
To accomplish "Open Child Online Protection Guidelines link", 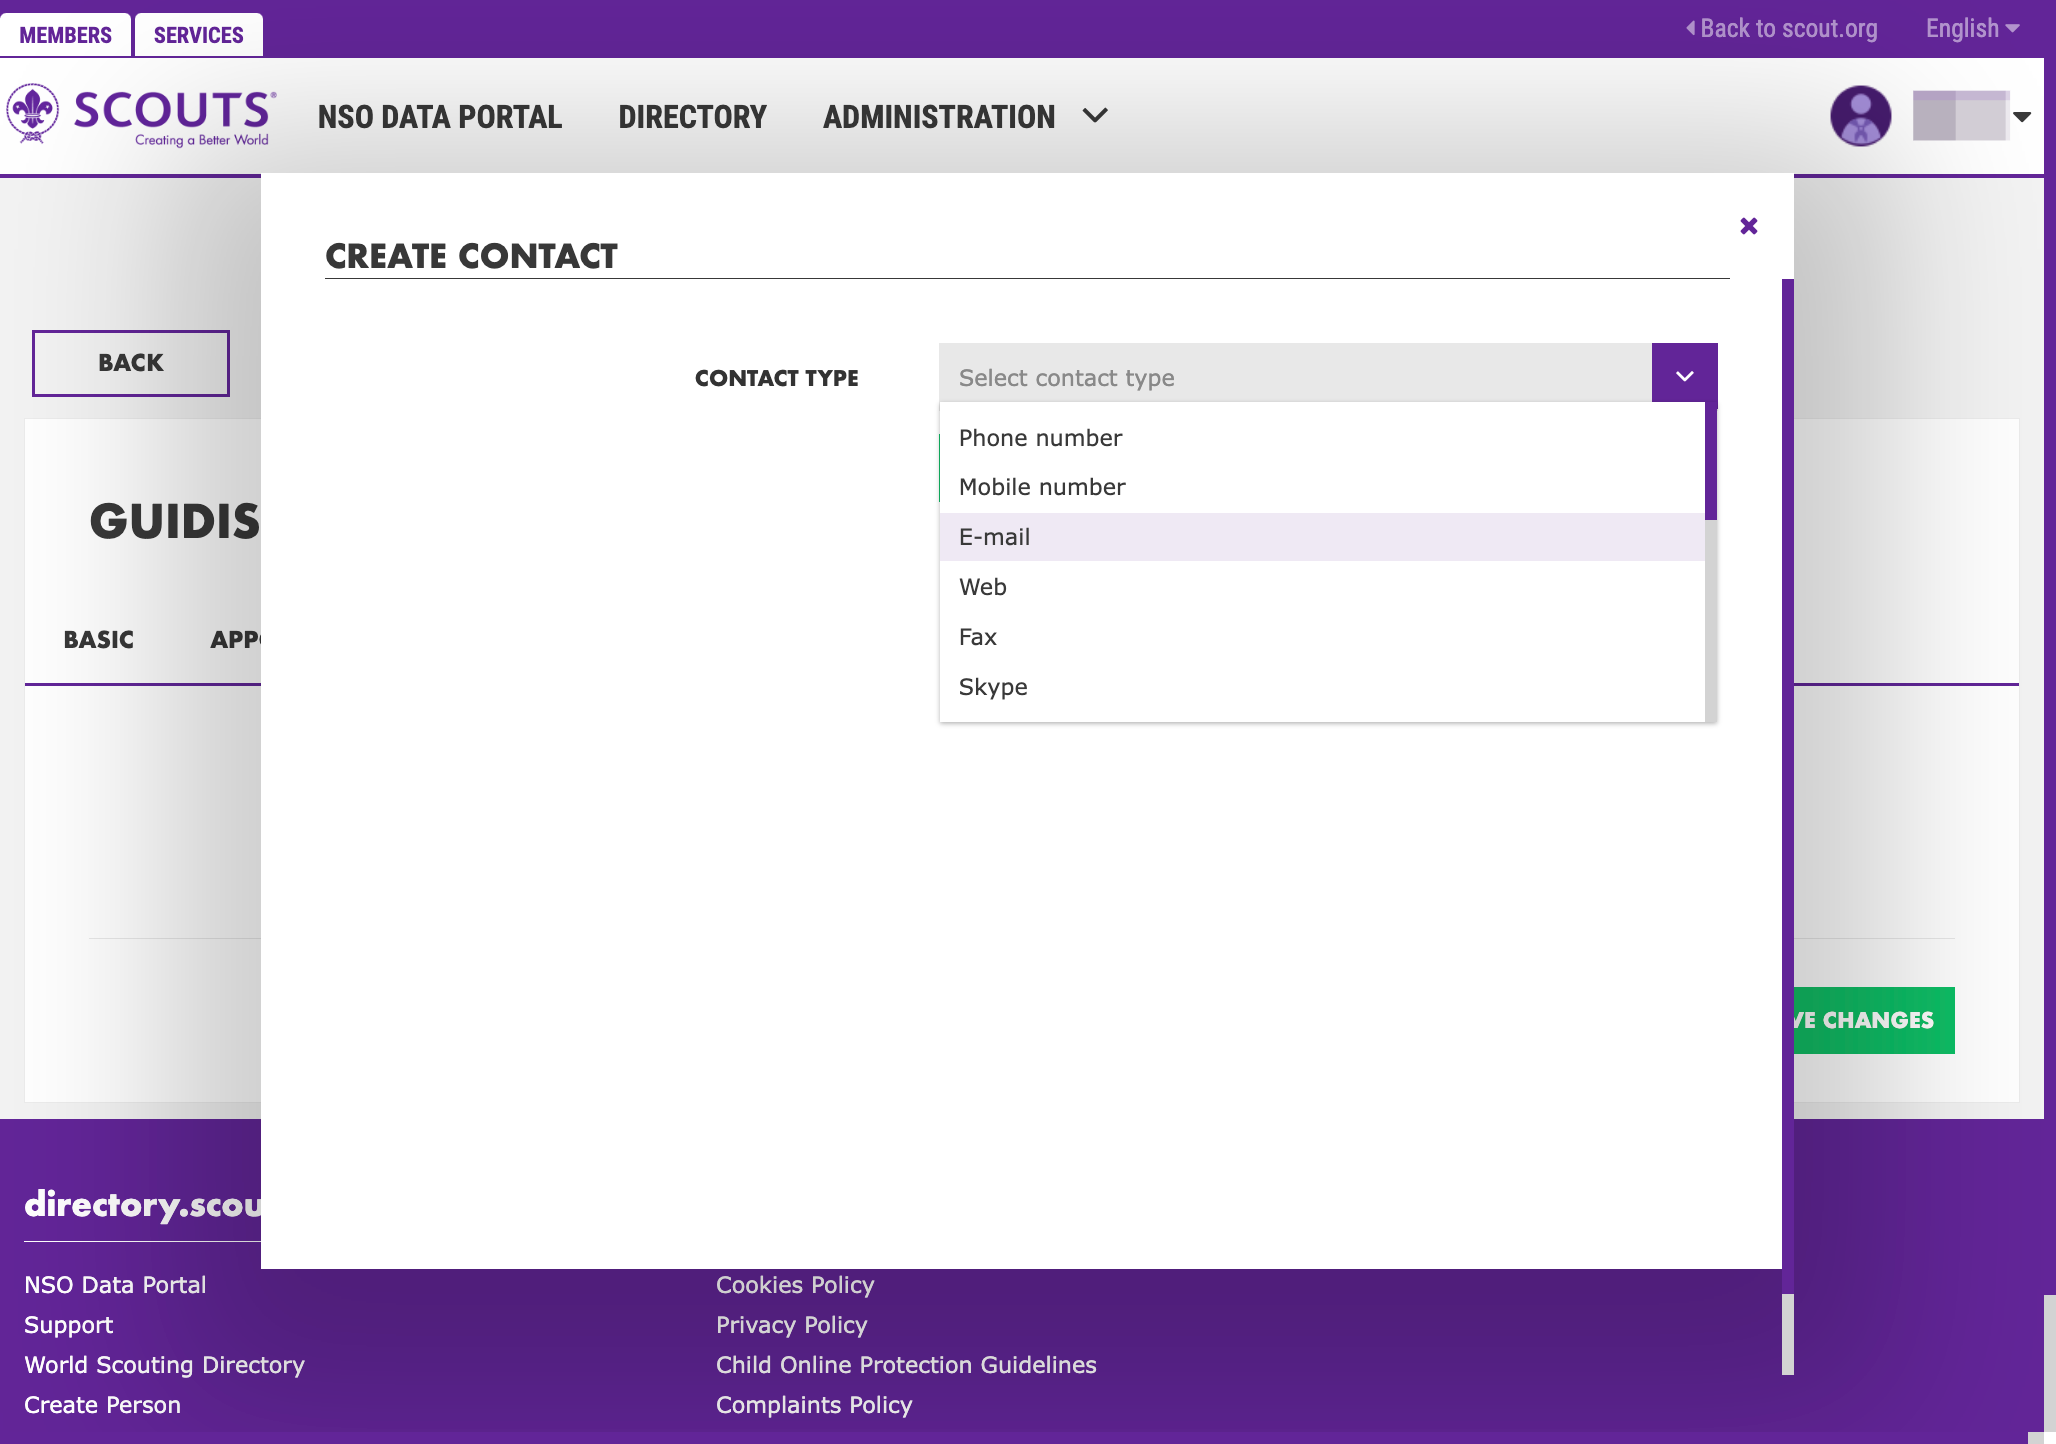I will coord(906,1365).
